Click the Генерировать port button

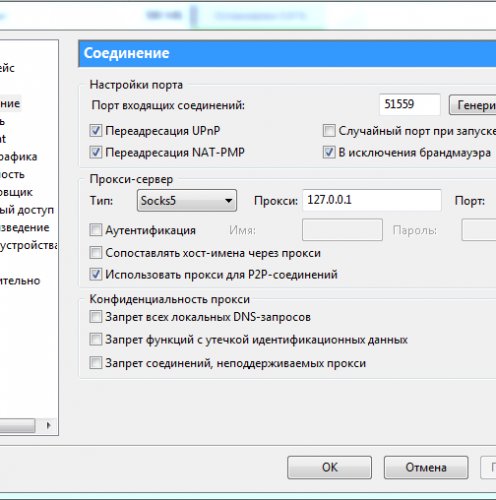click(473, 105)
